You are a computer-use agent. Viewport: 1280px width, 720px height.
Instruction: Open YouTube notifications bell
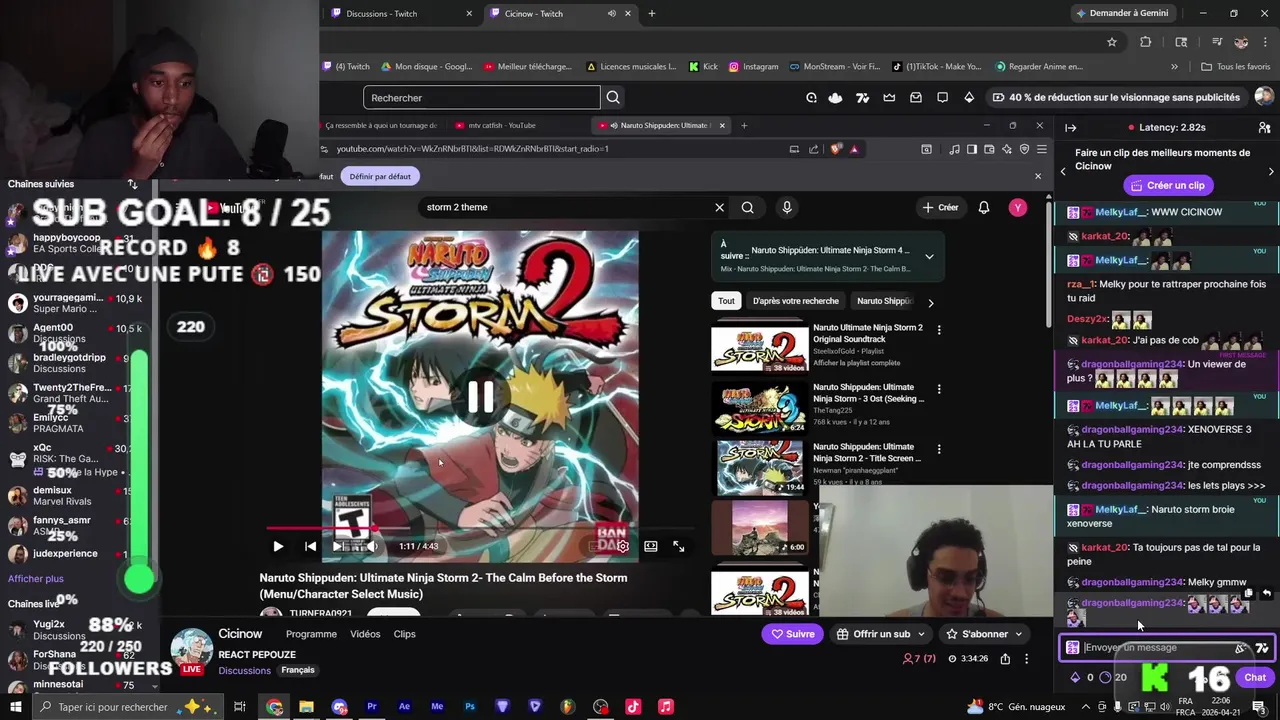coord(984,207)
